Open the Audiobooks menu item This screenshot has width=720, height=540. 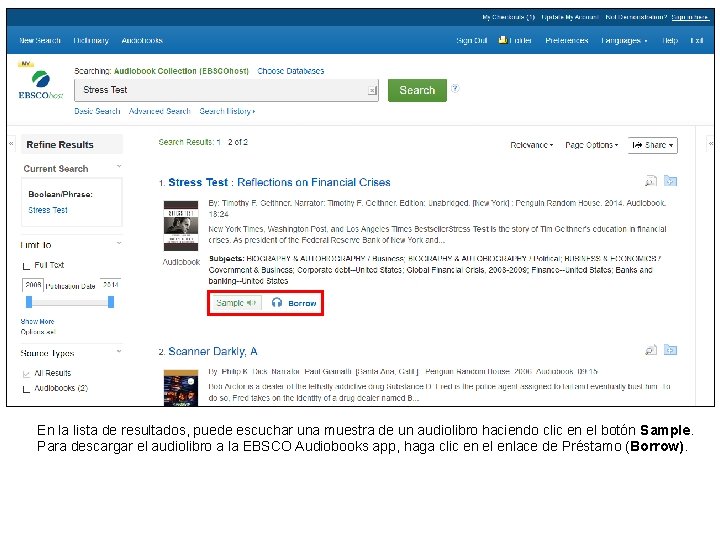[142, 40]
